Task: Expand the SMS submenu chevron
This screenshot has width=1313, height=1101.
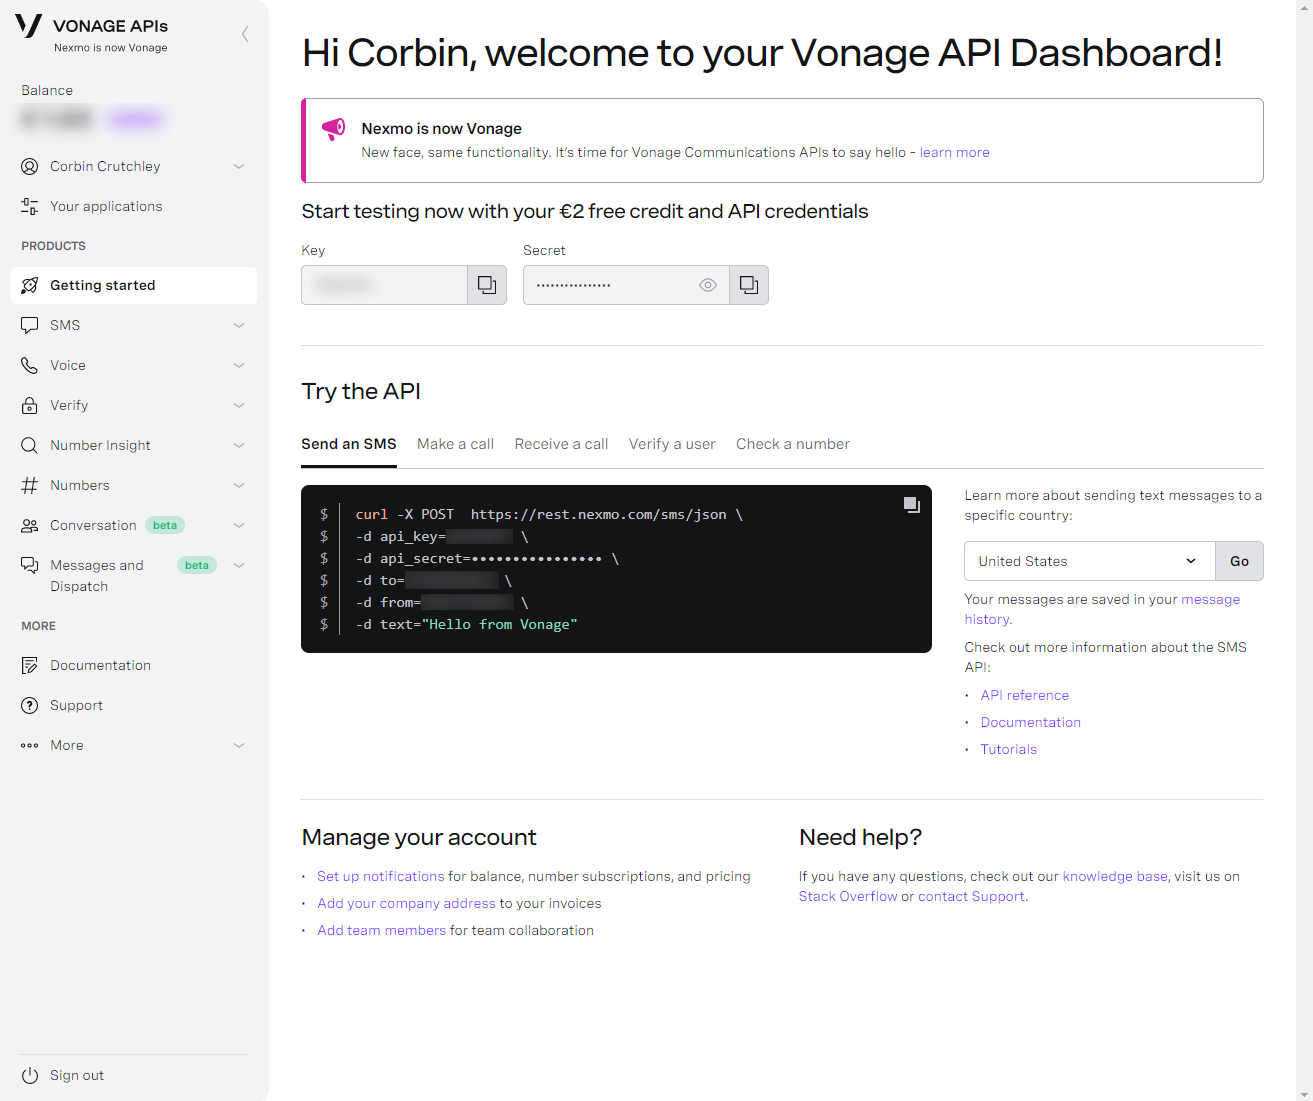Action: click(239, 325)
